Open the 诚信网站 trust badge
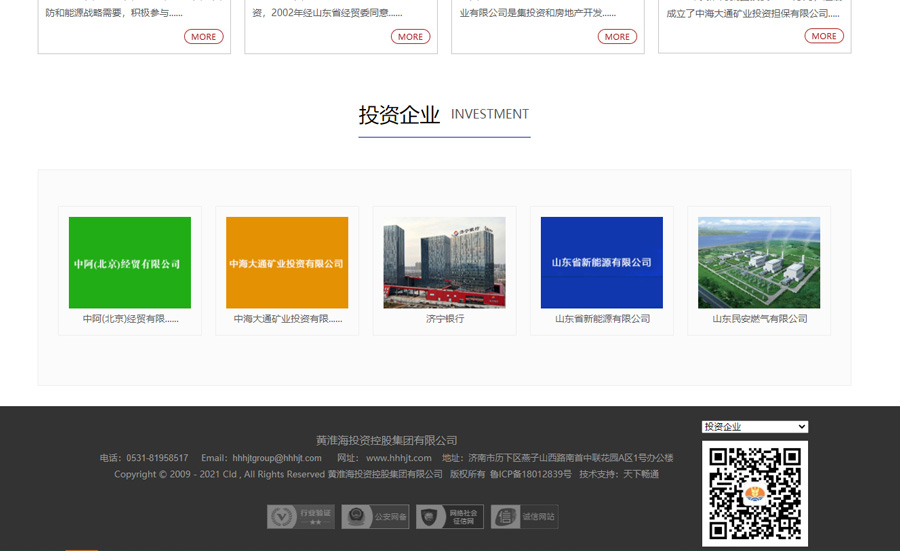900x551 pixels. (x=524, y=516)
